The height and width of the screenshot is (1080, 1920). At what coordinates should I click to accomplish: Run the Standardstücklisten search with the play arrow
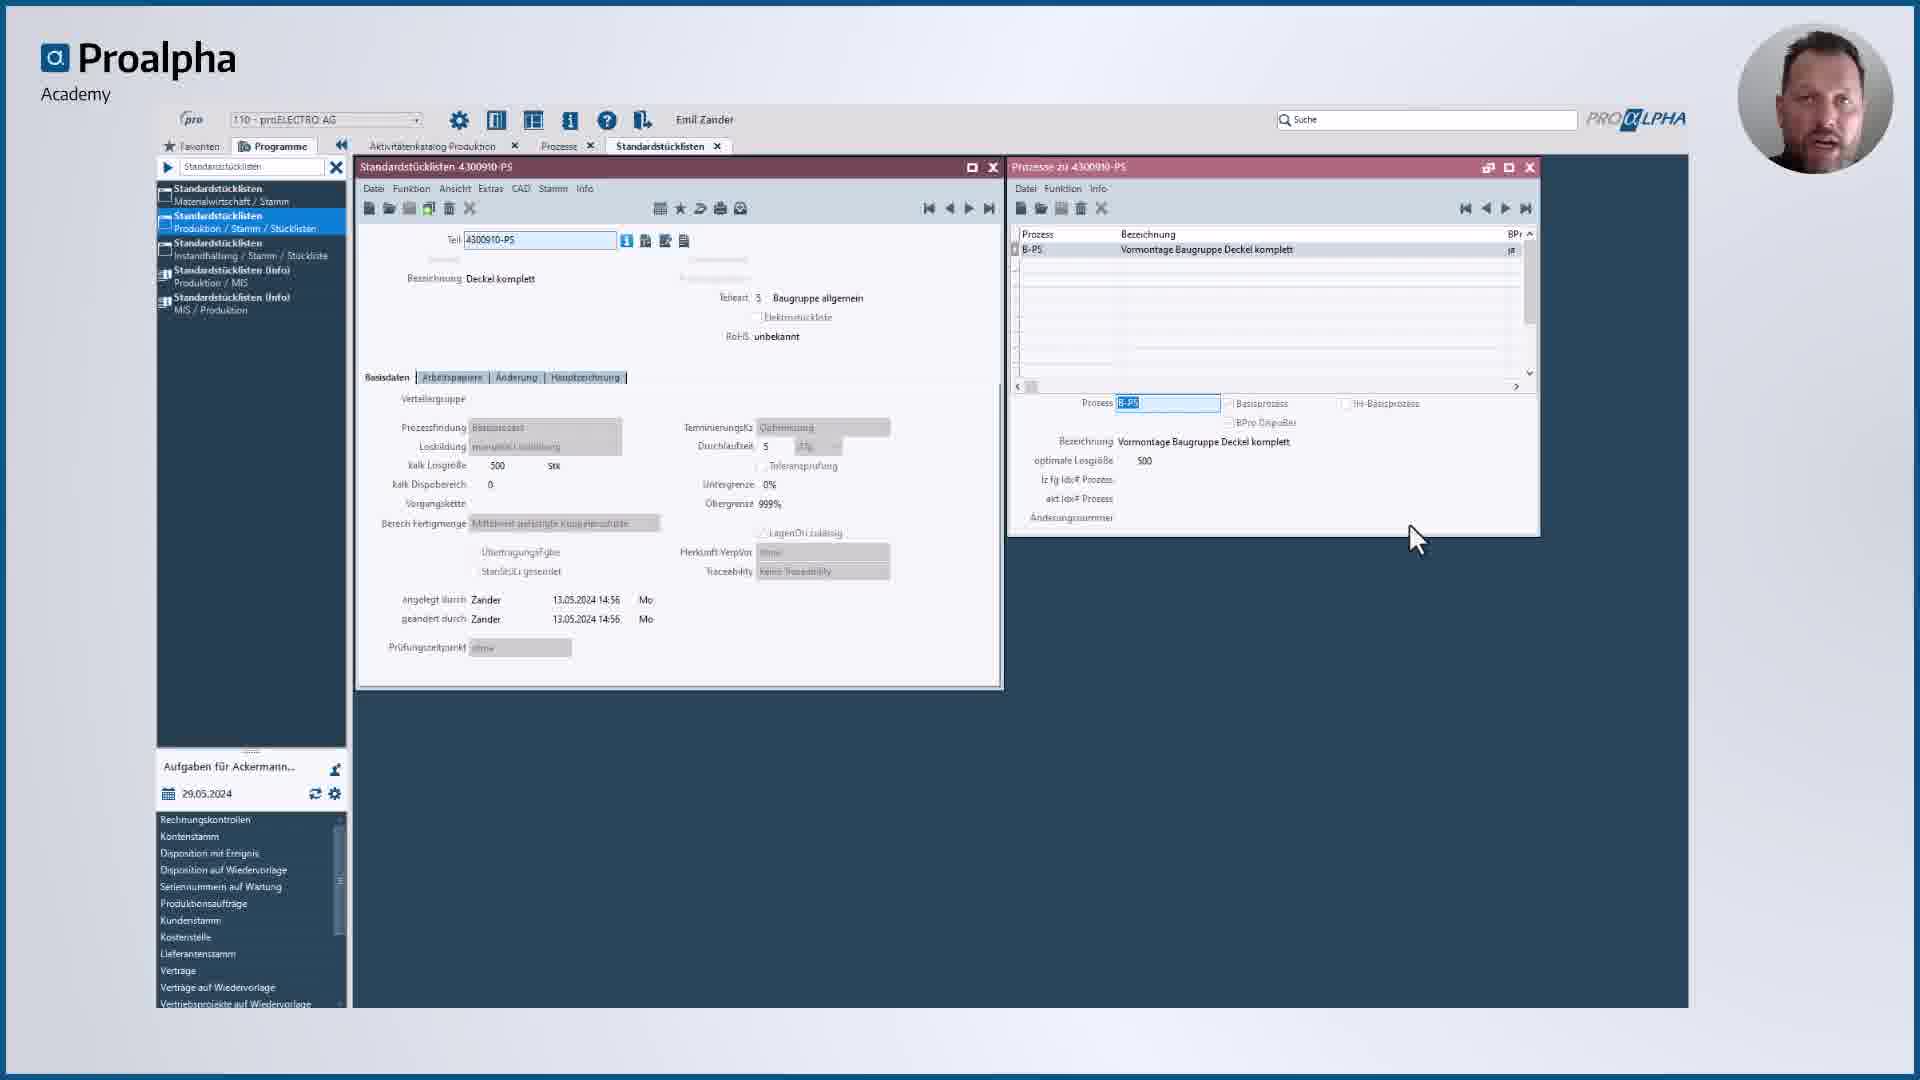pyautogui.click(x=168, y=167)
